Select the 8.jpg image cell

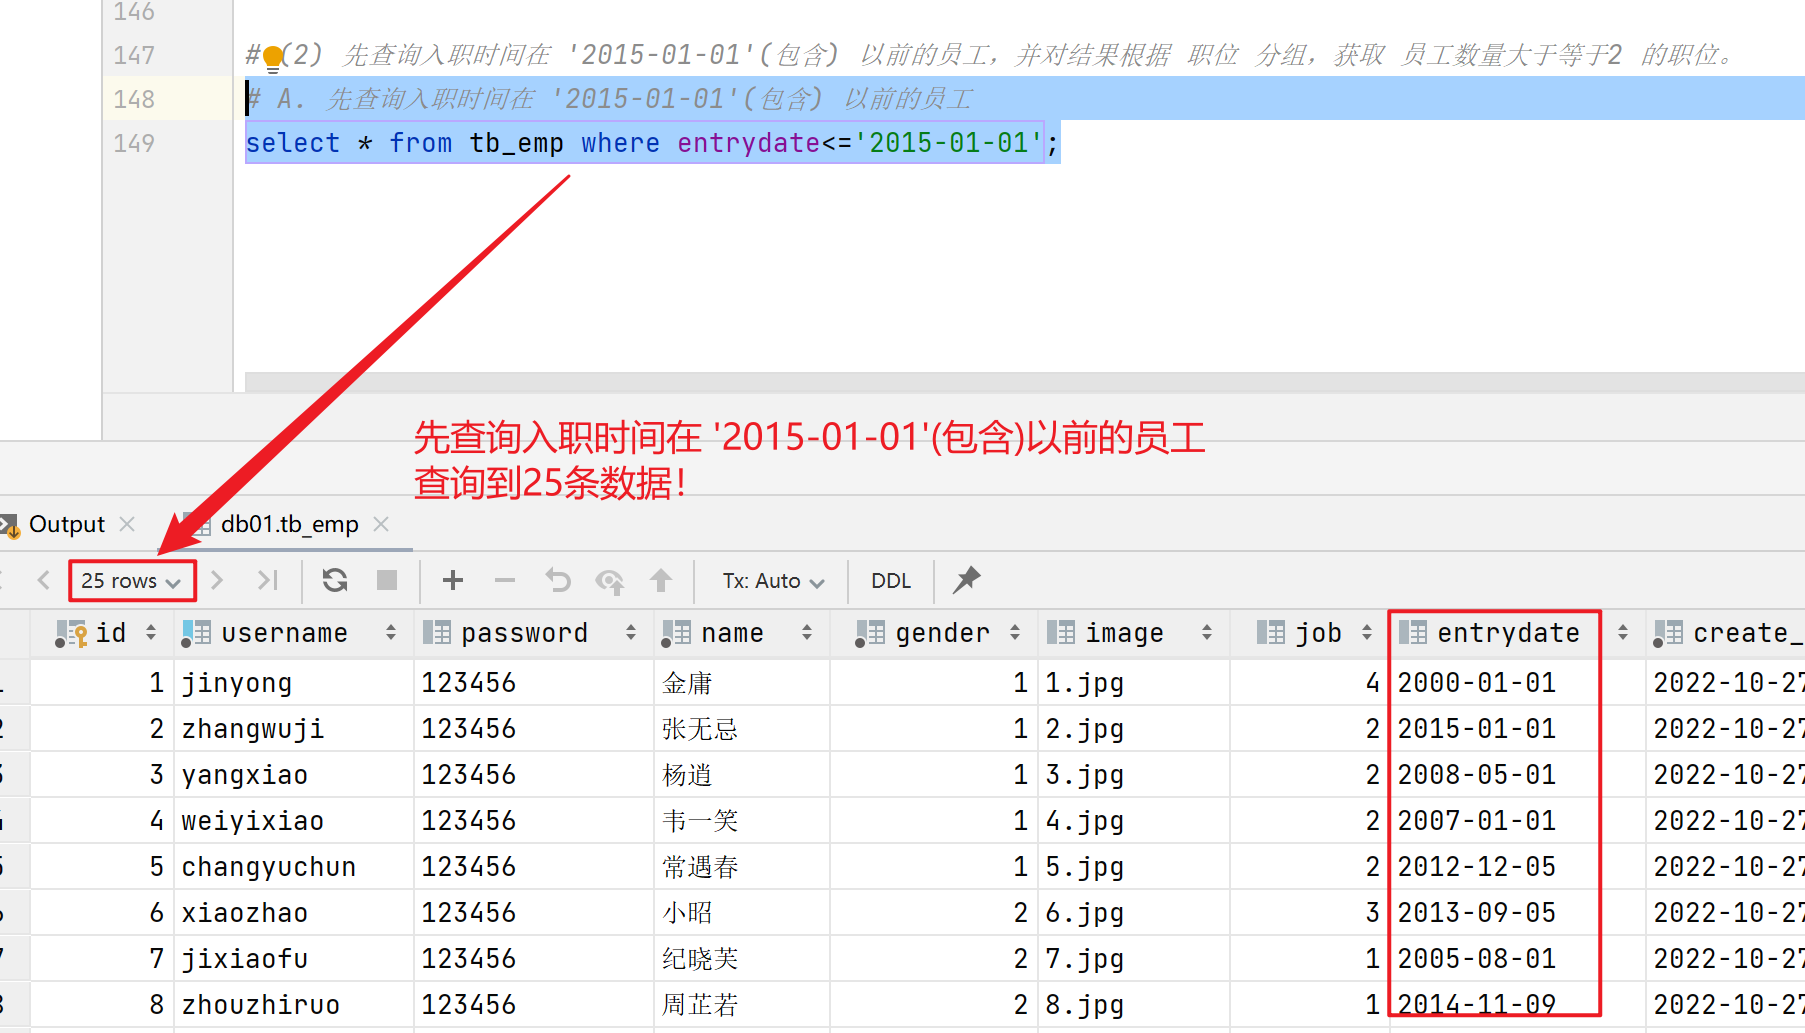click(1134, 1005)
